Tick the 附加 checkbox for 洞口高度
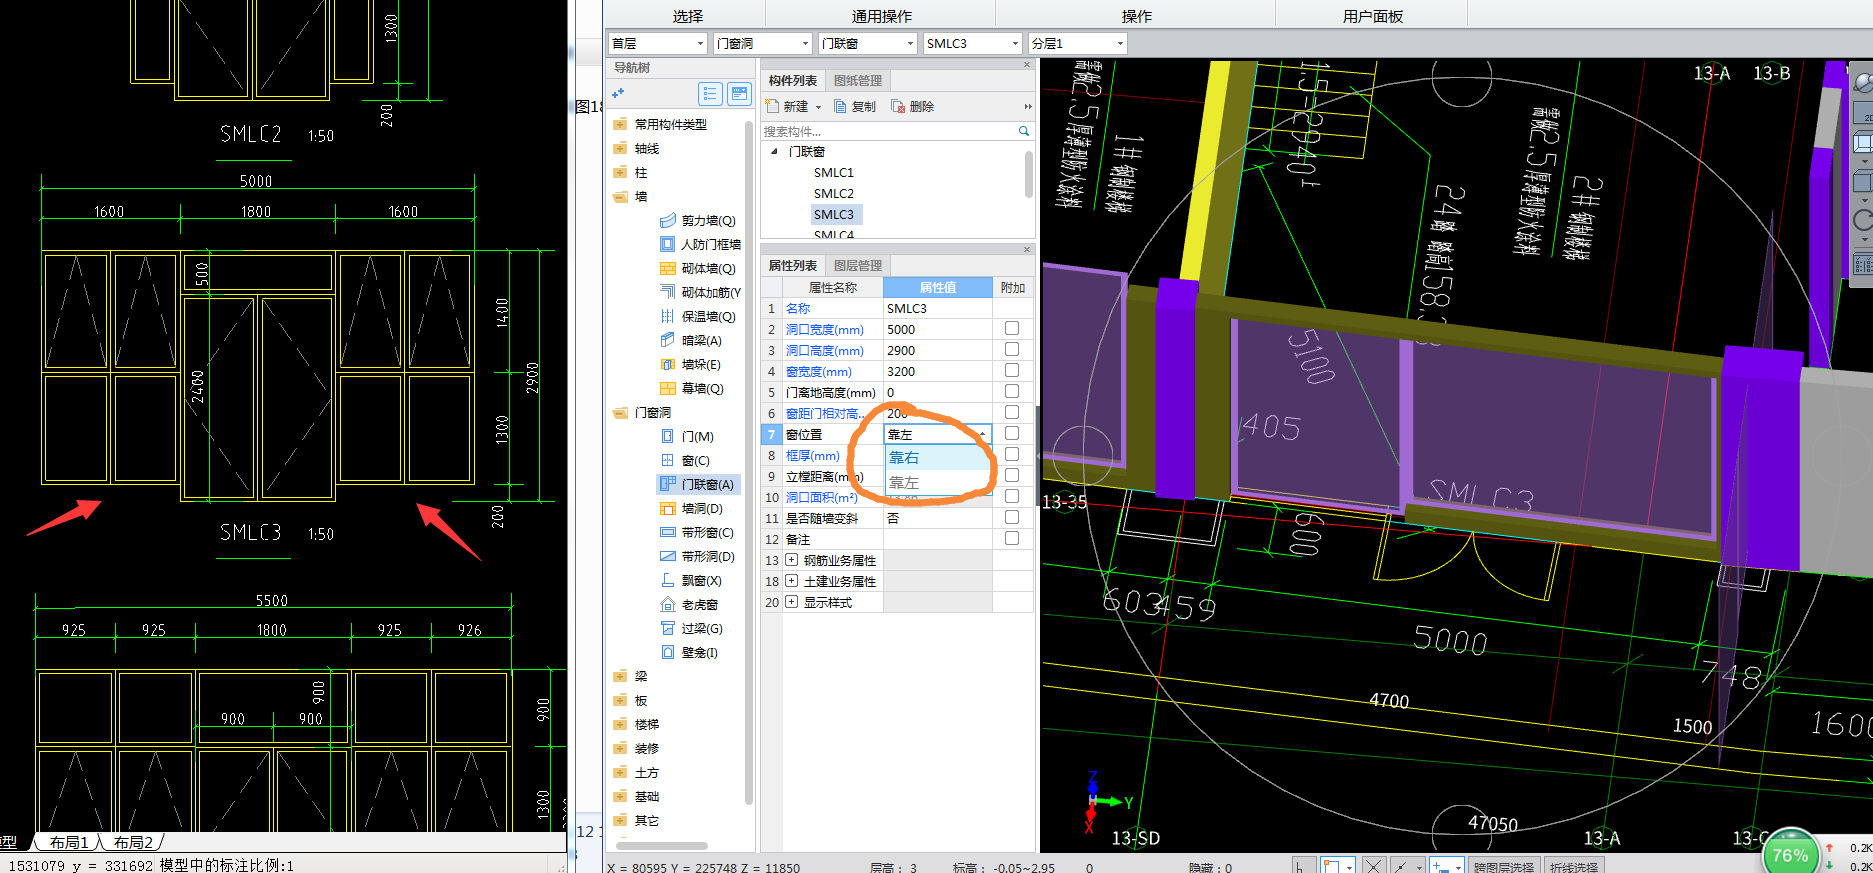Screen dimensions: 1873x873 point(1012,350)
